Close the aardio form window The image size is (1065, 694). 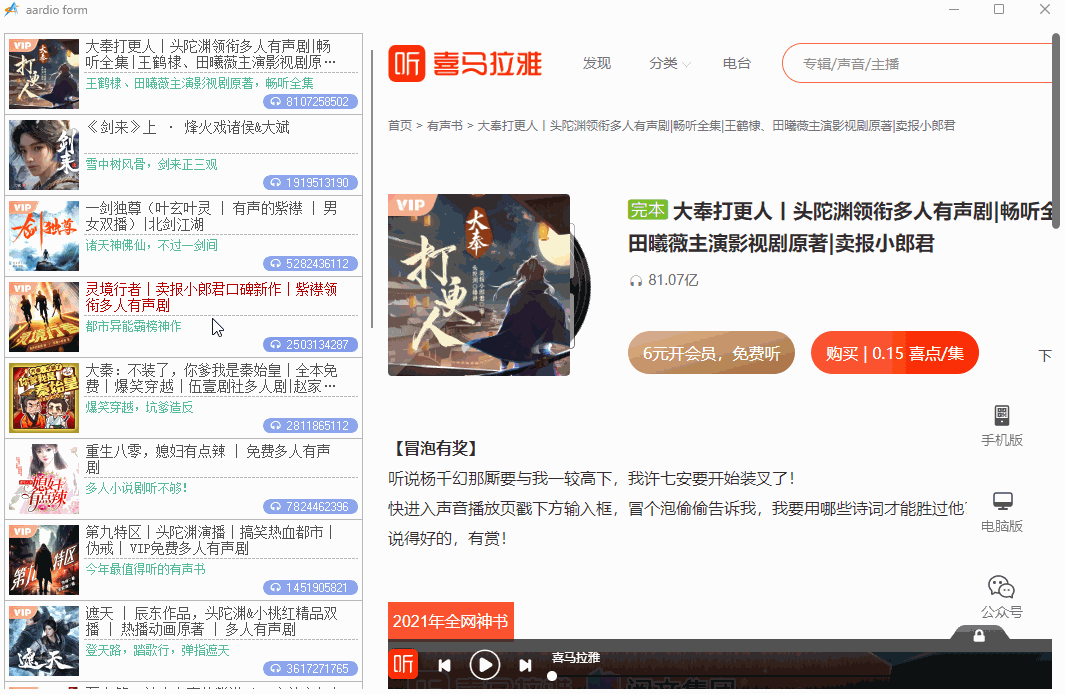(x=1045, y=10)
